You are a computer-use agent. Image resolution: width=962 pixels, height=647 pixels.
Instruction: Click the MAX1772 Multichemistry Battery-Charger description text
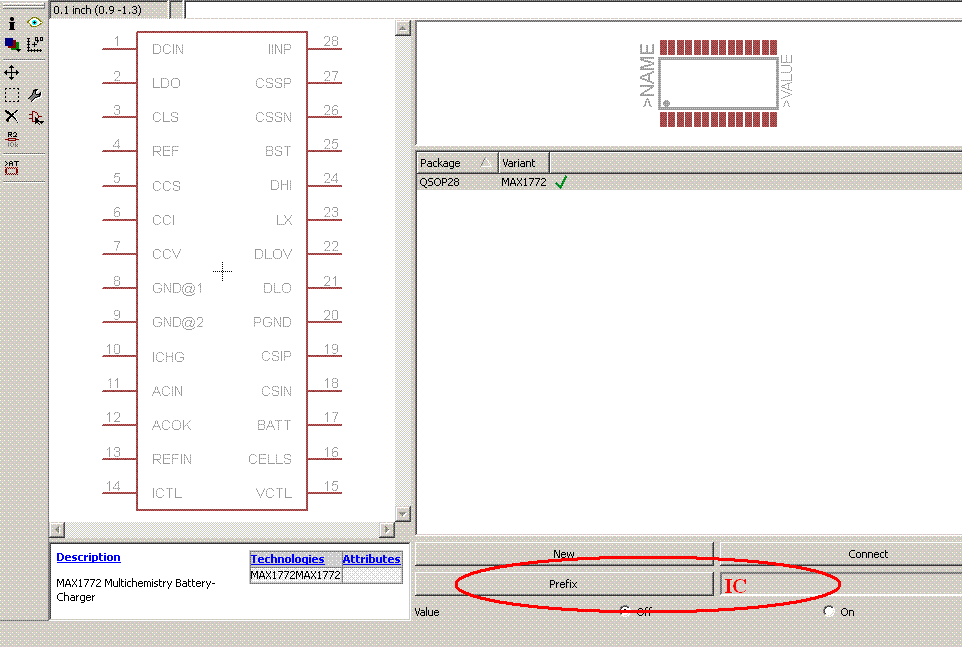point(136,590)
